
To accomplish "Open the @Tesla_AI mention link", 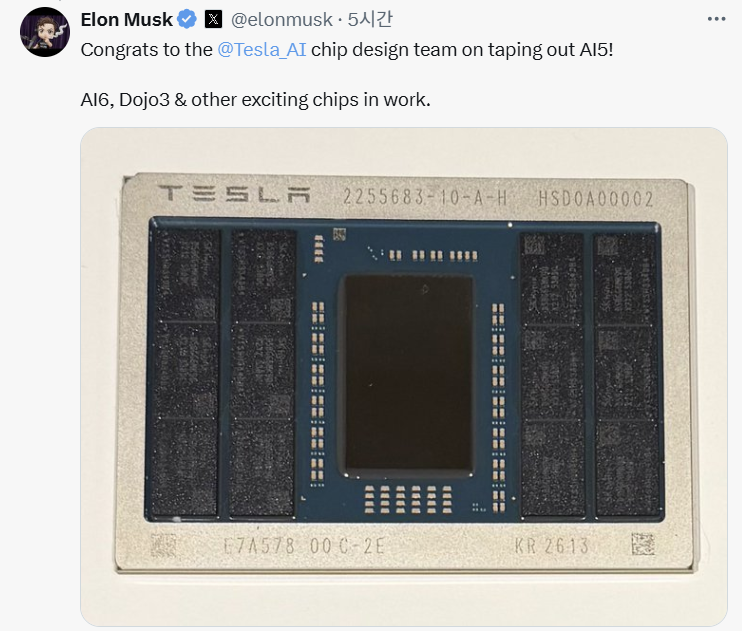I will point(261,49).
